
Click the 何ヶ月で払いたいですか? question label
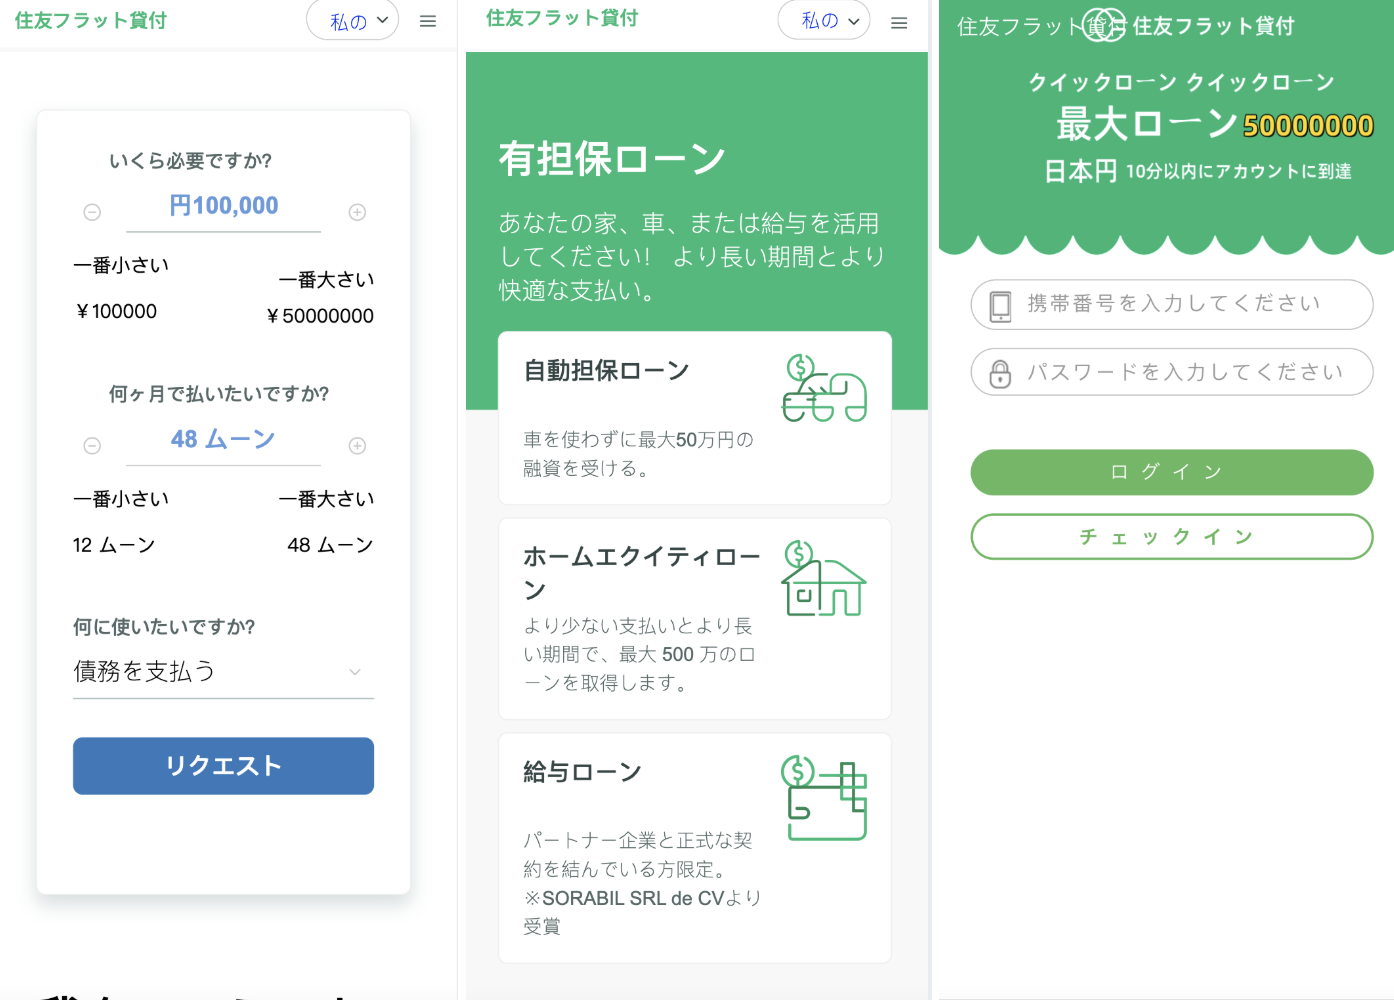tap(219, 394)
